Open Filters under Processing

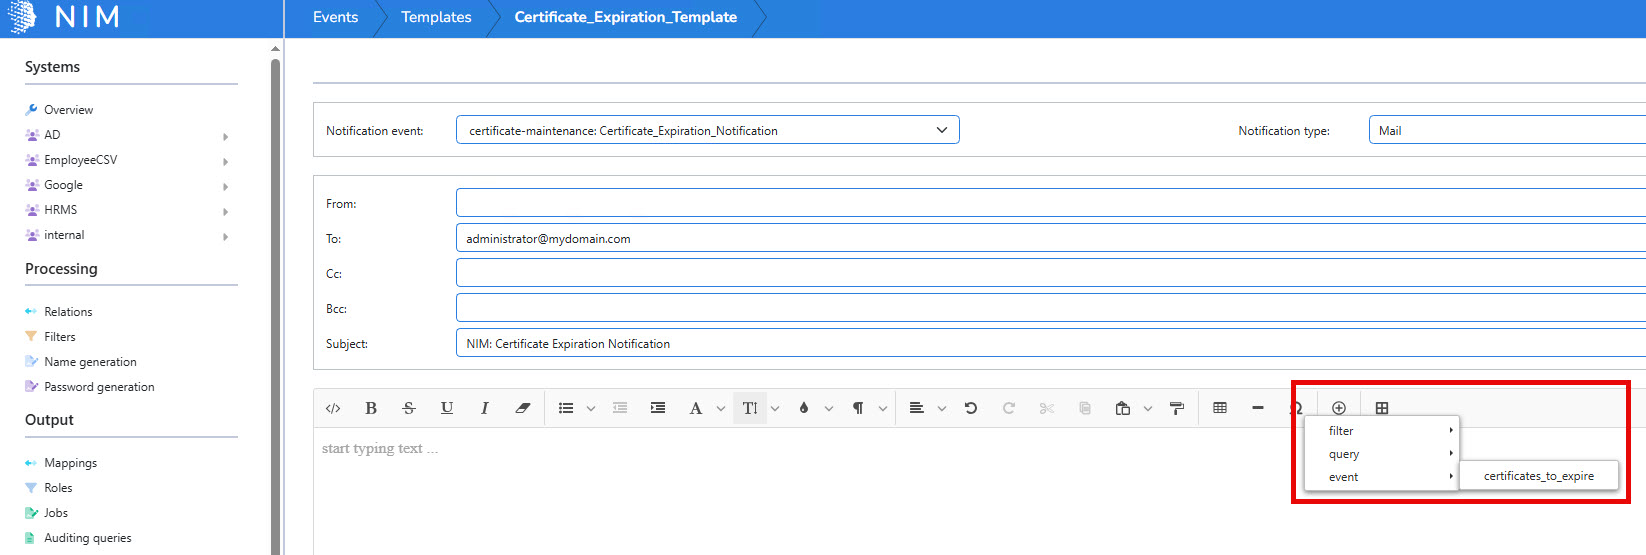59,337
